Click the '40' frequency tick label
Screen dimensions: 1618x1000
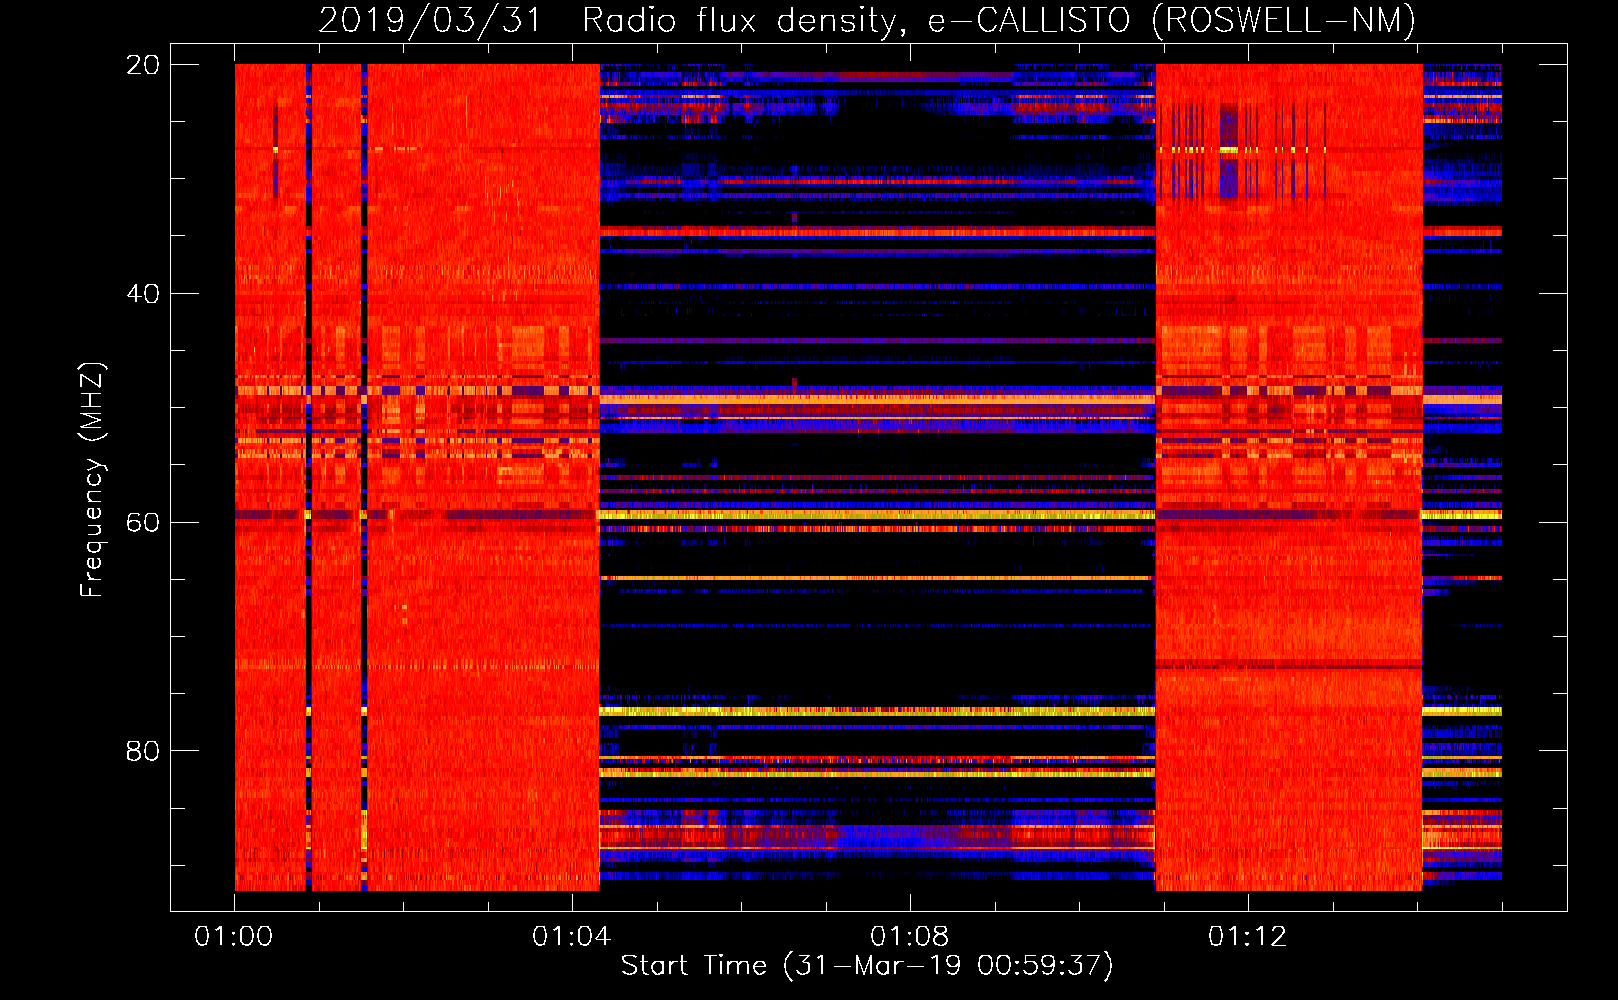tap(142, 294)
